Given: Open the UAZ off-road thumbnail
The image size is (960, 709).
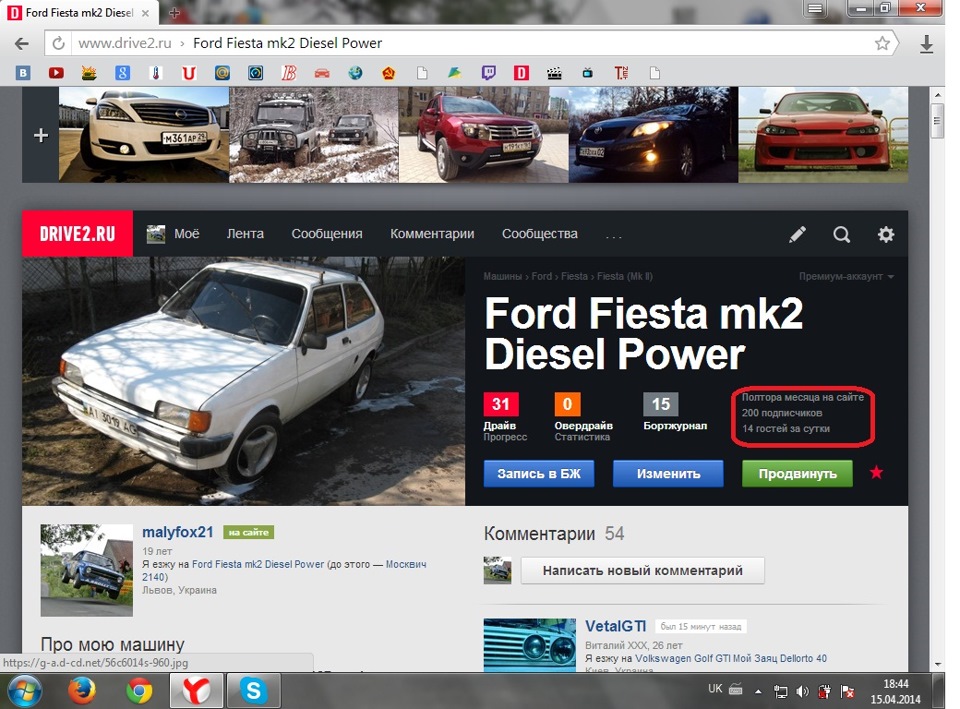Looking at the screenshot, I should click(x=313, y=135).
